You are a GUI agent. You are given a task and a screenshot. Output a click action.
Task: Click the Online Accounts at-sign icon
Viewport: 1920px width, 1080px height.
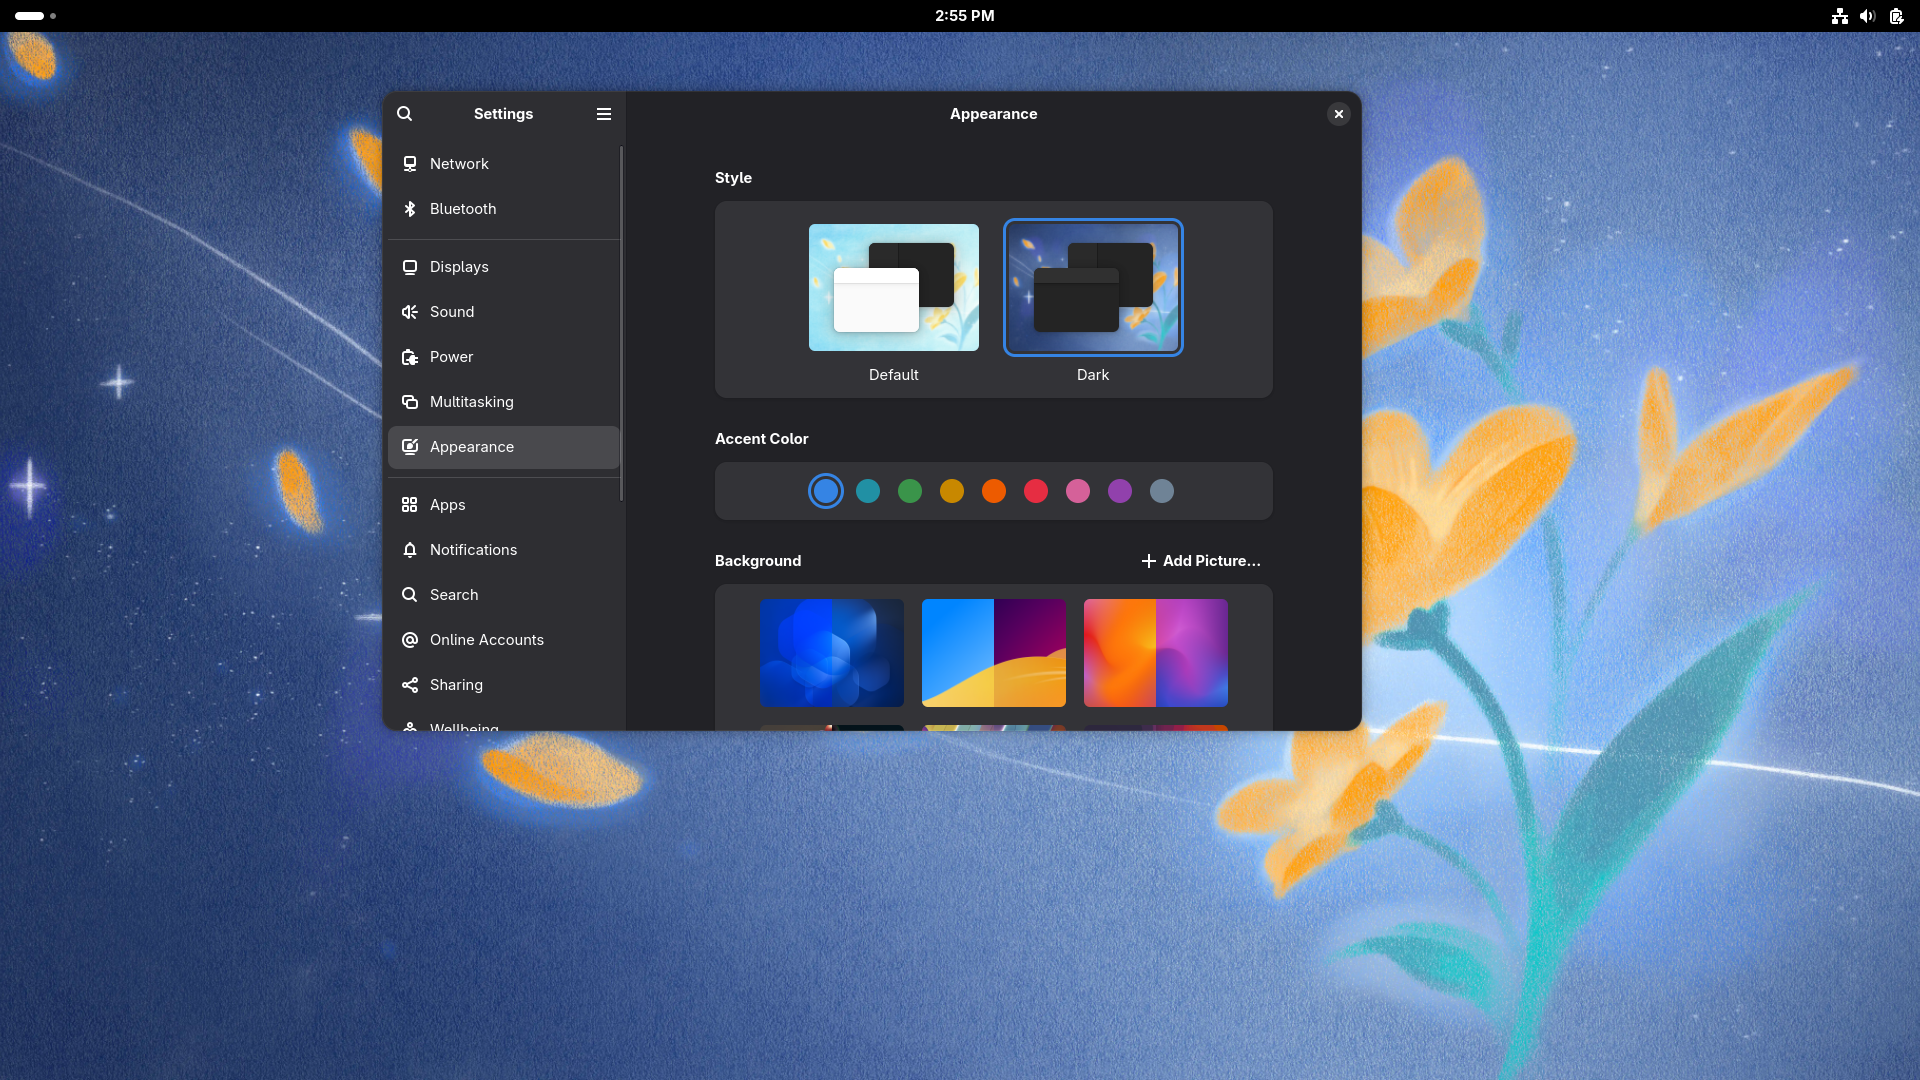[x=410, y=640]
